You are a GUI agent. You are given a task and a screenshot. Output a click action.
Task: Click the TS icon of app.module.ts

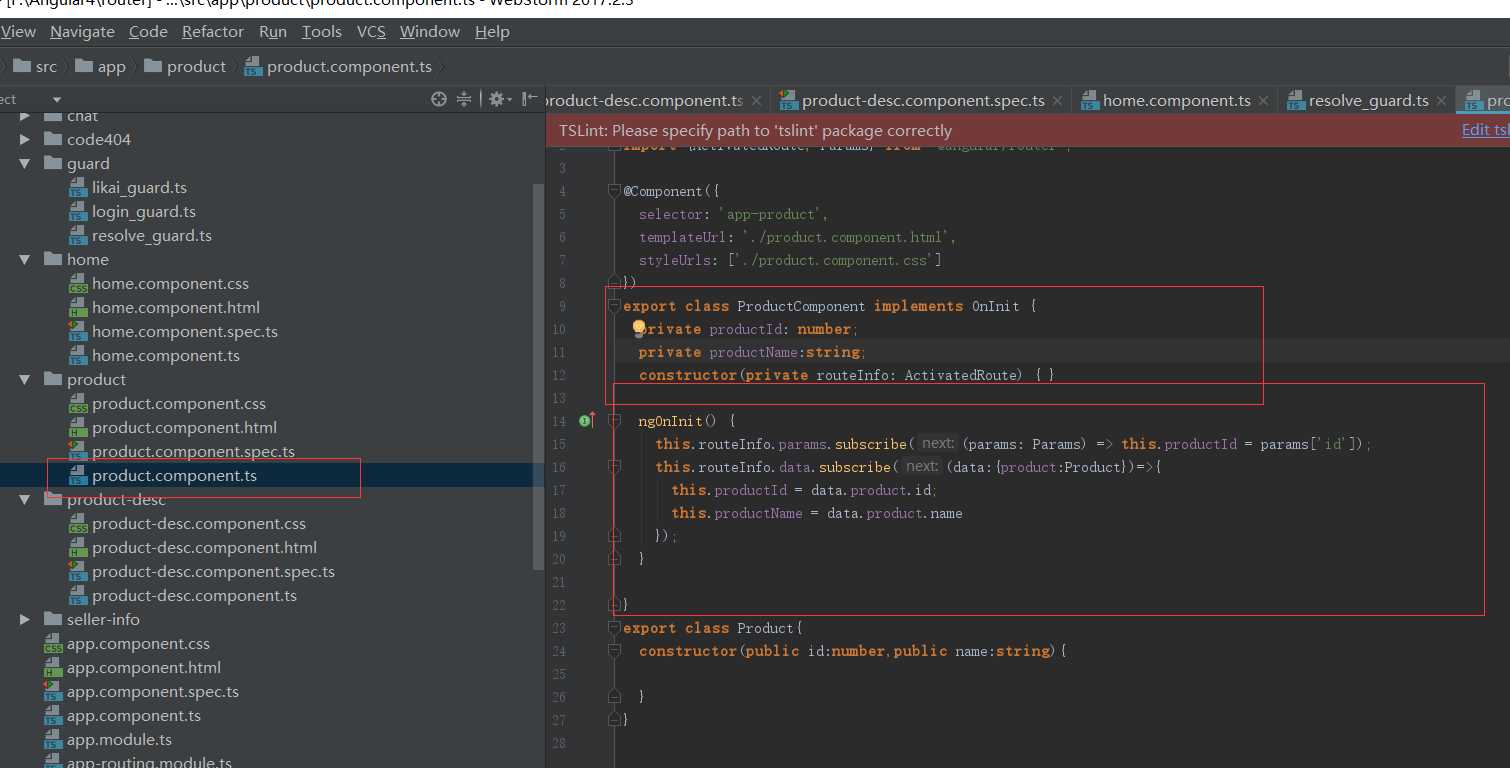coord(53,740)
